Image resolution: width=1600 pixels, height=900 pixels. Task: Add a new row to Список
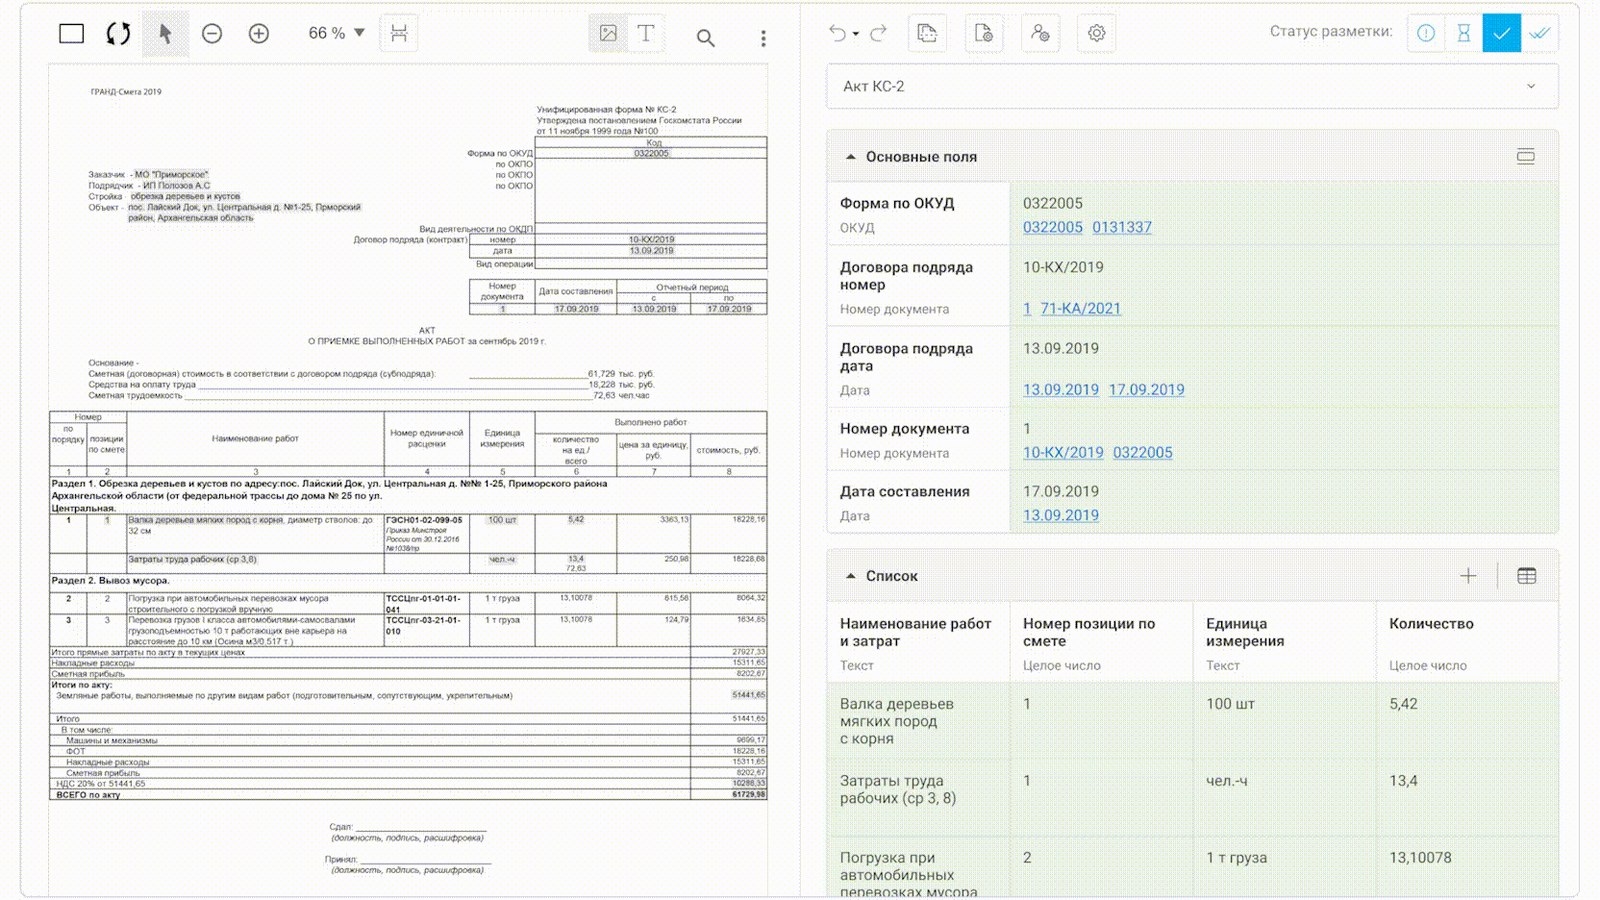[x=1468, y=576]
